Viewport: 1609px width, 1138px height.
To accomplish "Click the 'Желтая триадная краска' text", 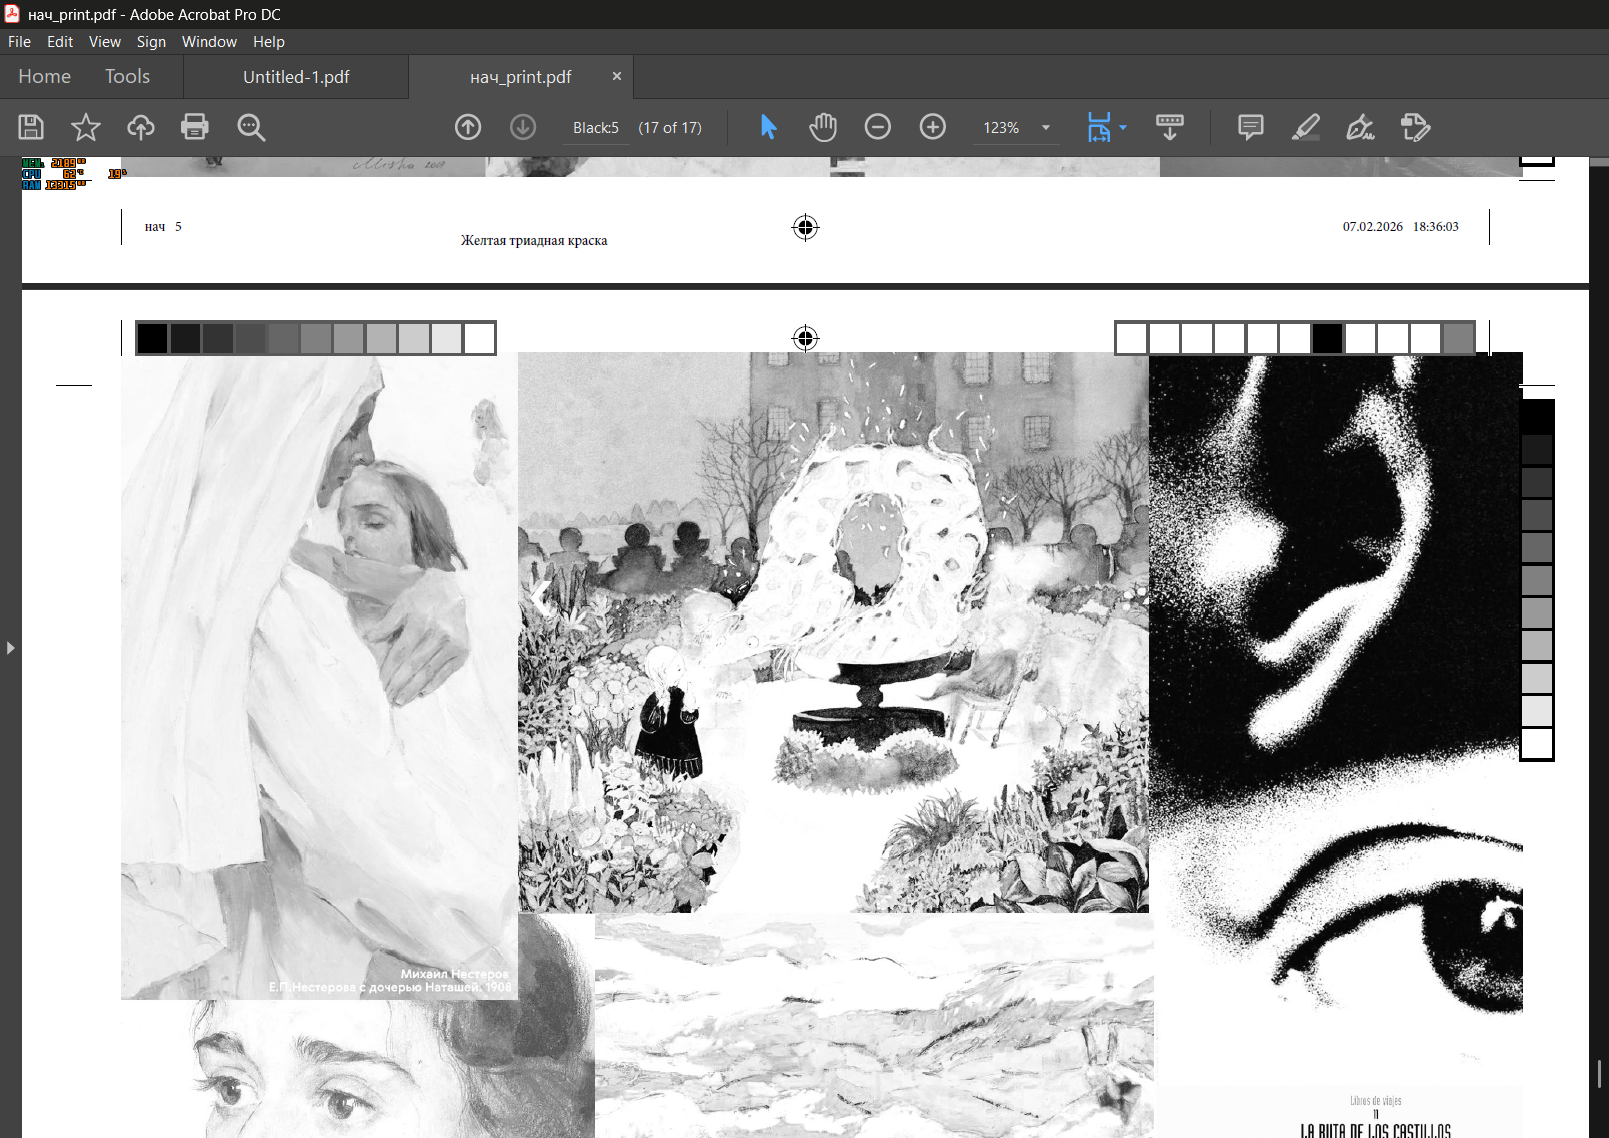I will 534,240.
